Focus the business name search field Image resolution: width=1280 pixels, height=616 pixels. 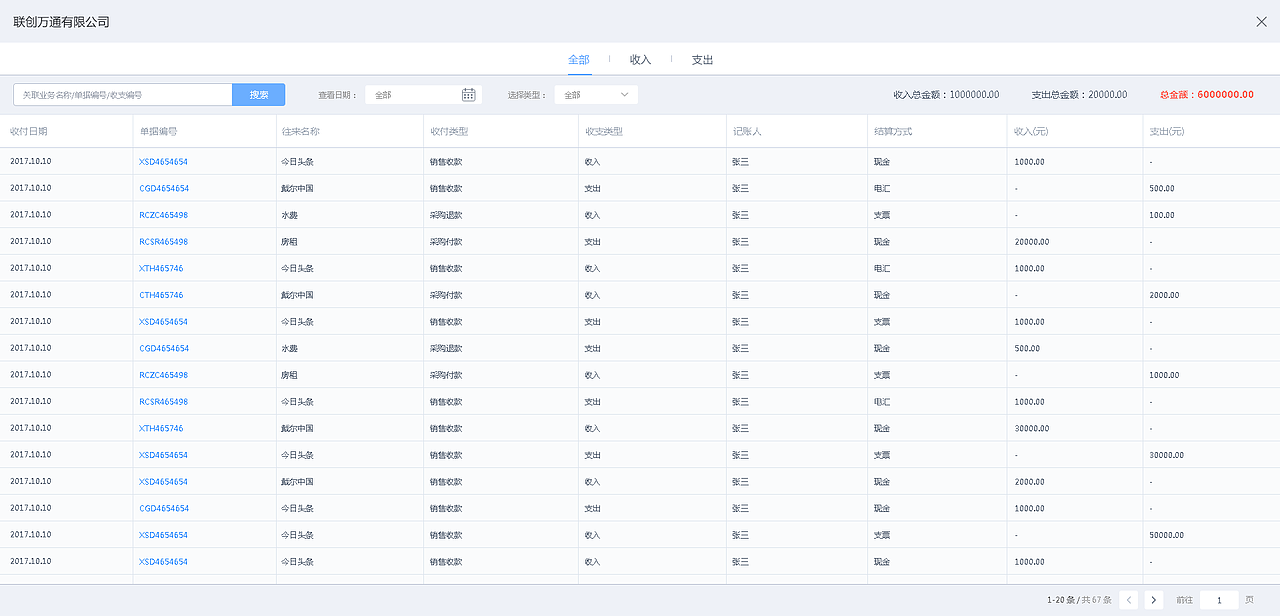pos(123,95)
